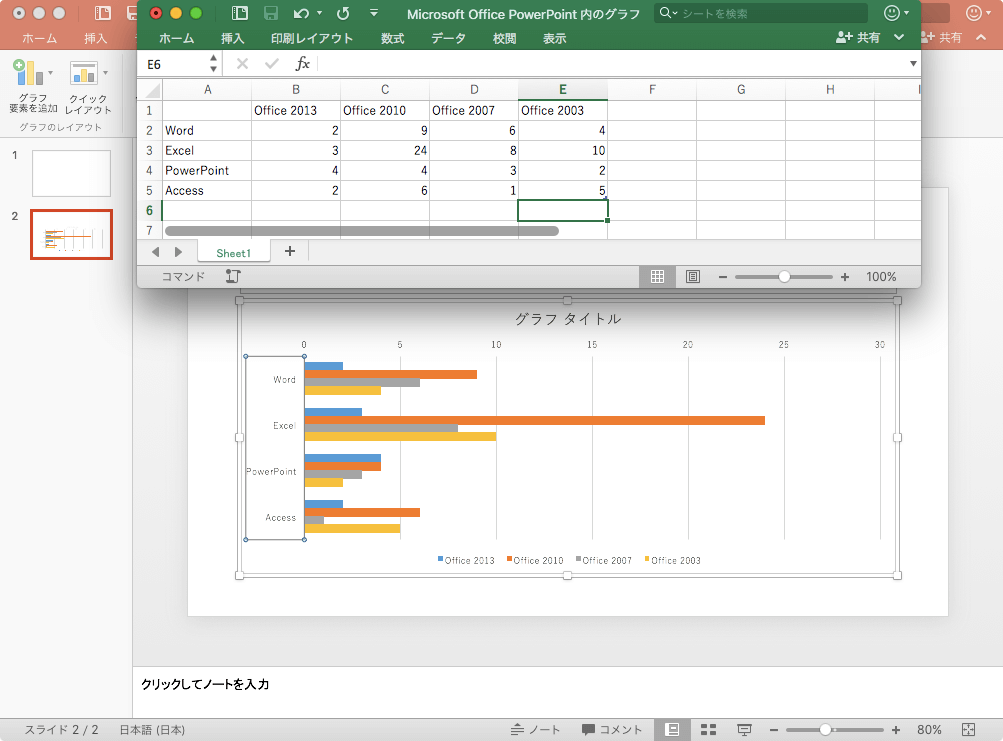The image size is (1003, 741).
Task: Zoom in with Excel plus button
Action: pos(845,277)
